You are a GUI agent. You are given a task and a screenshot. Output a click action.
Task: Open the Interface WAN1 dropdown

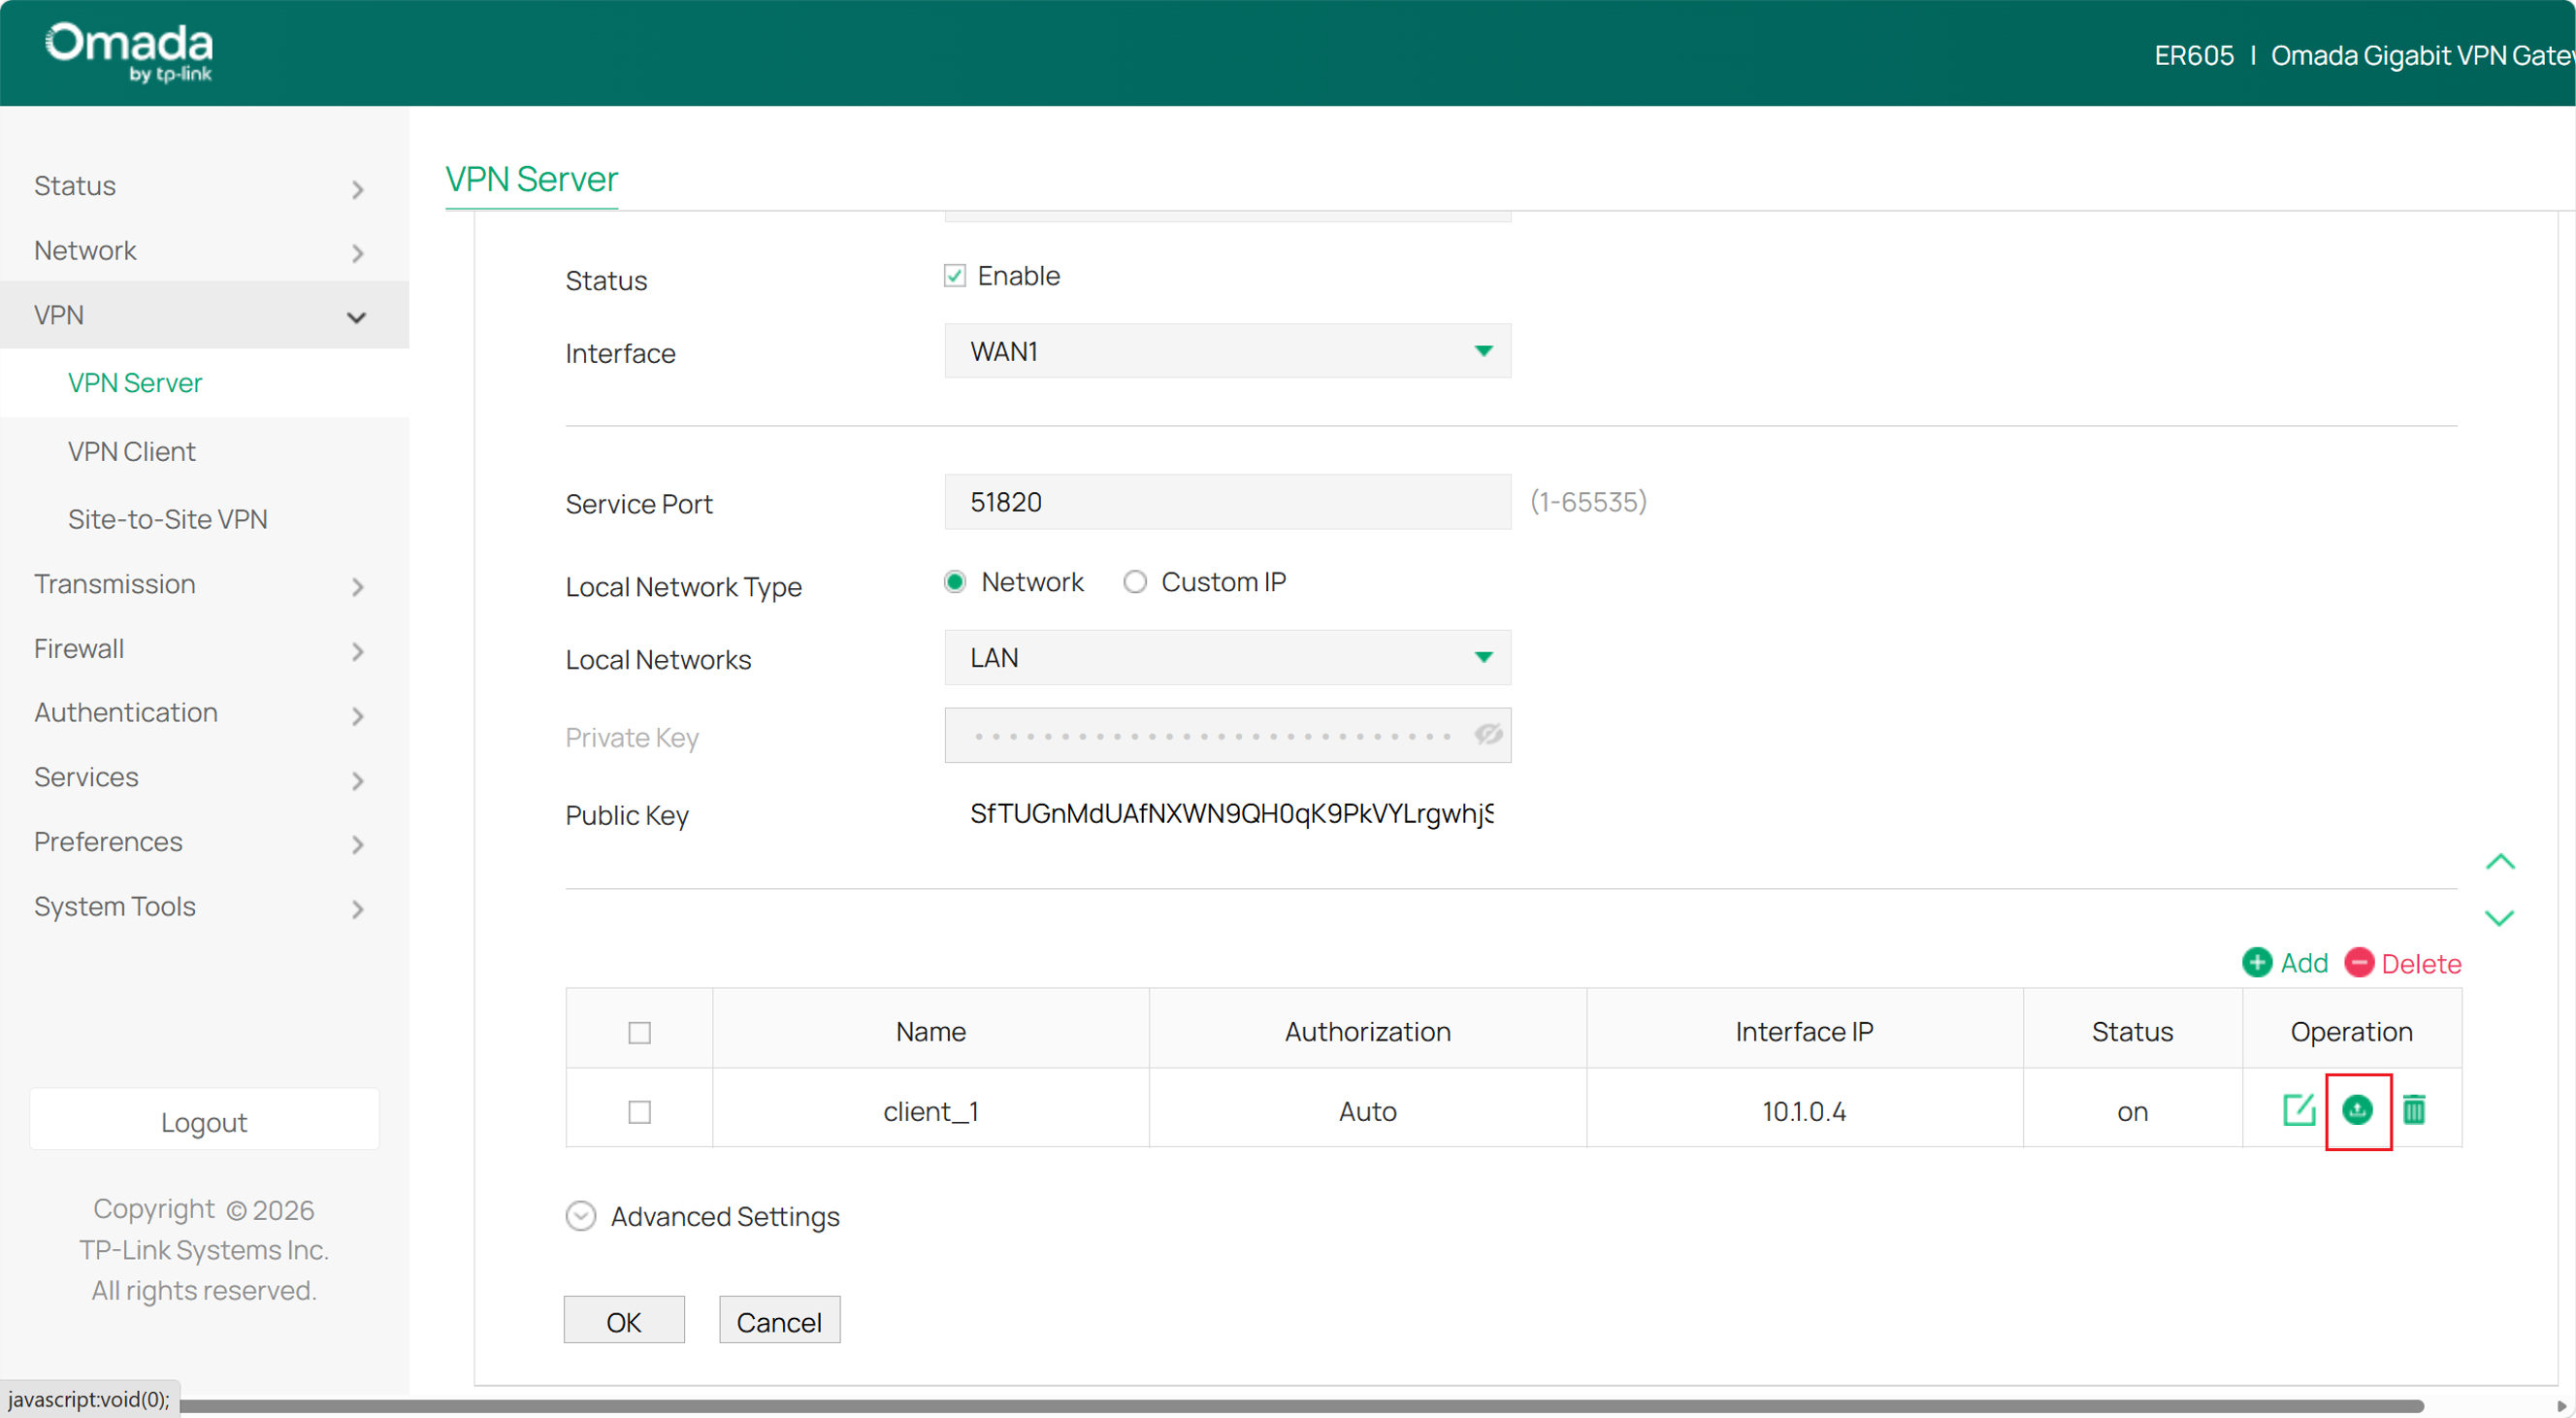click(1227, 351)
